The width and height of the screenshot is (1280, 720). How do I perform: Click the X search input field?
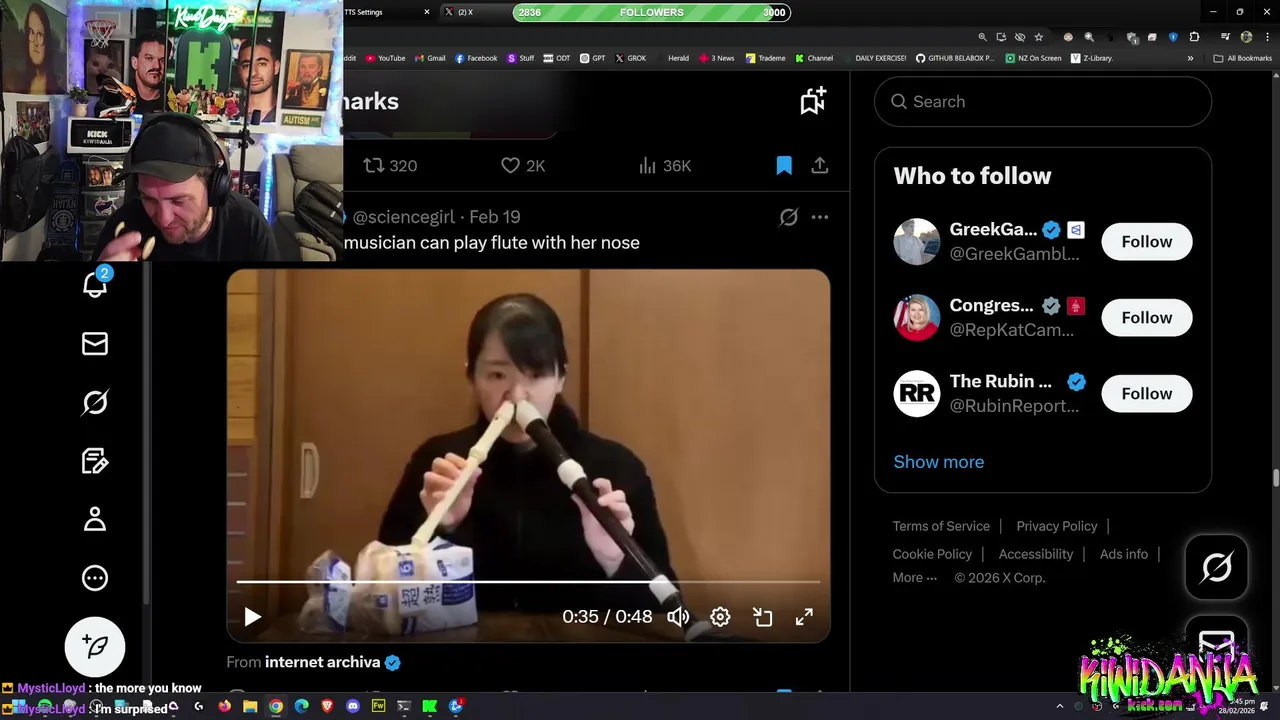pos(1043,102)
